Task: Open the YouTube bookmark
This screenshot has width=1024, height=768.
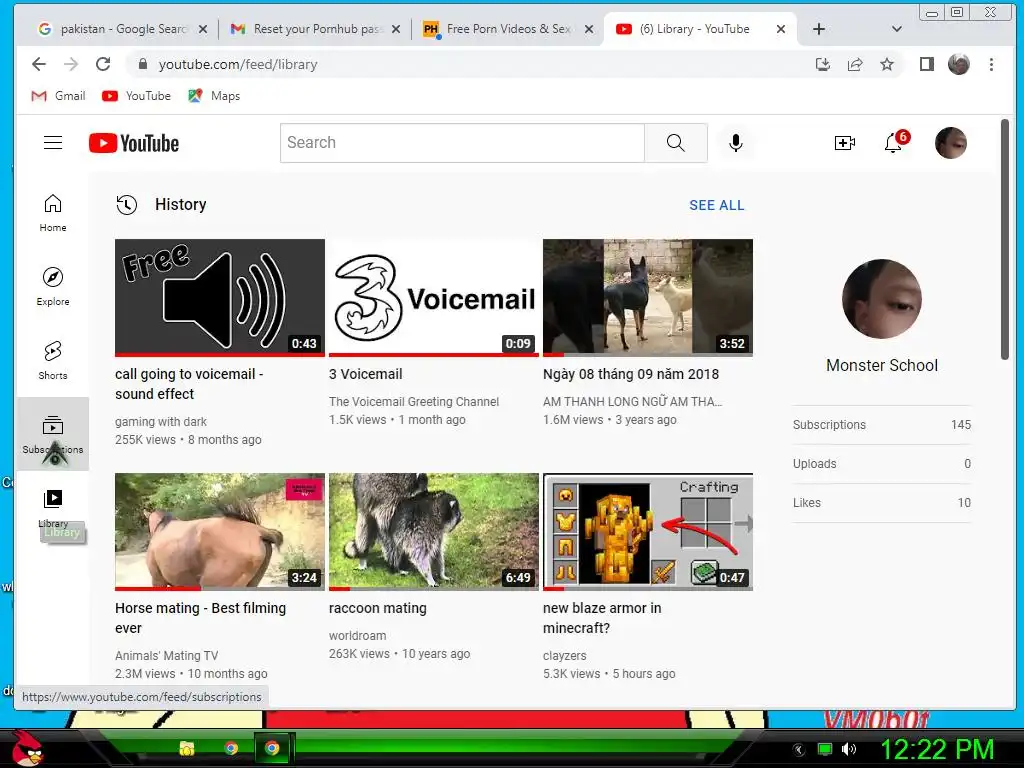Action: pyautogui.click(x=136, y=96)
